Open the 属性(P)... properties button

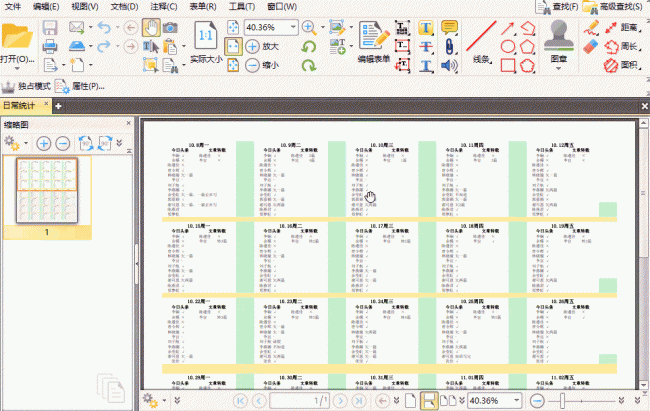click(x=80, y=86)
